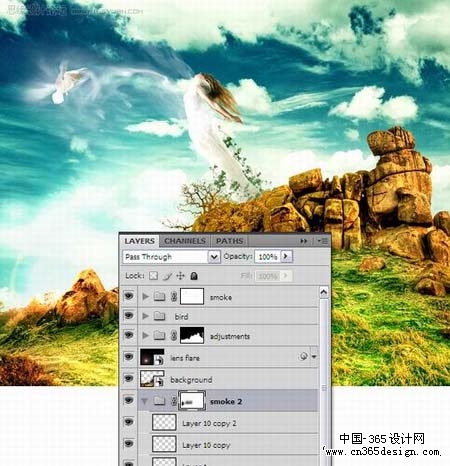
Task: Hide the lens flare layer
Action: pyautogui.click(x=129, y=357)
